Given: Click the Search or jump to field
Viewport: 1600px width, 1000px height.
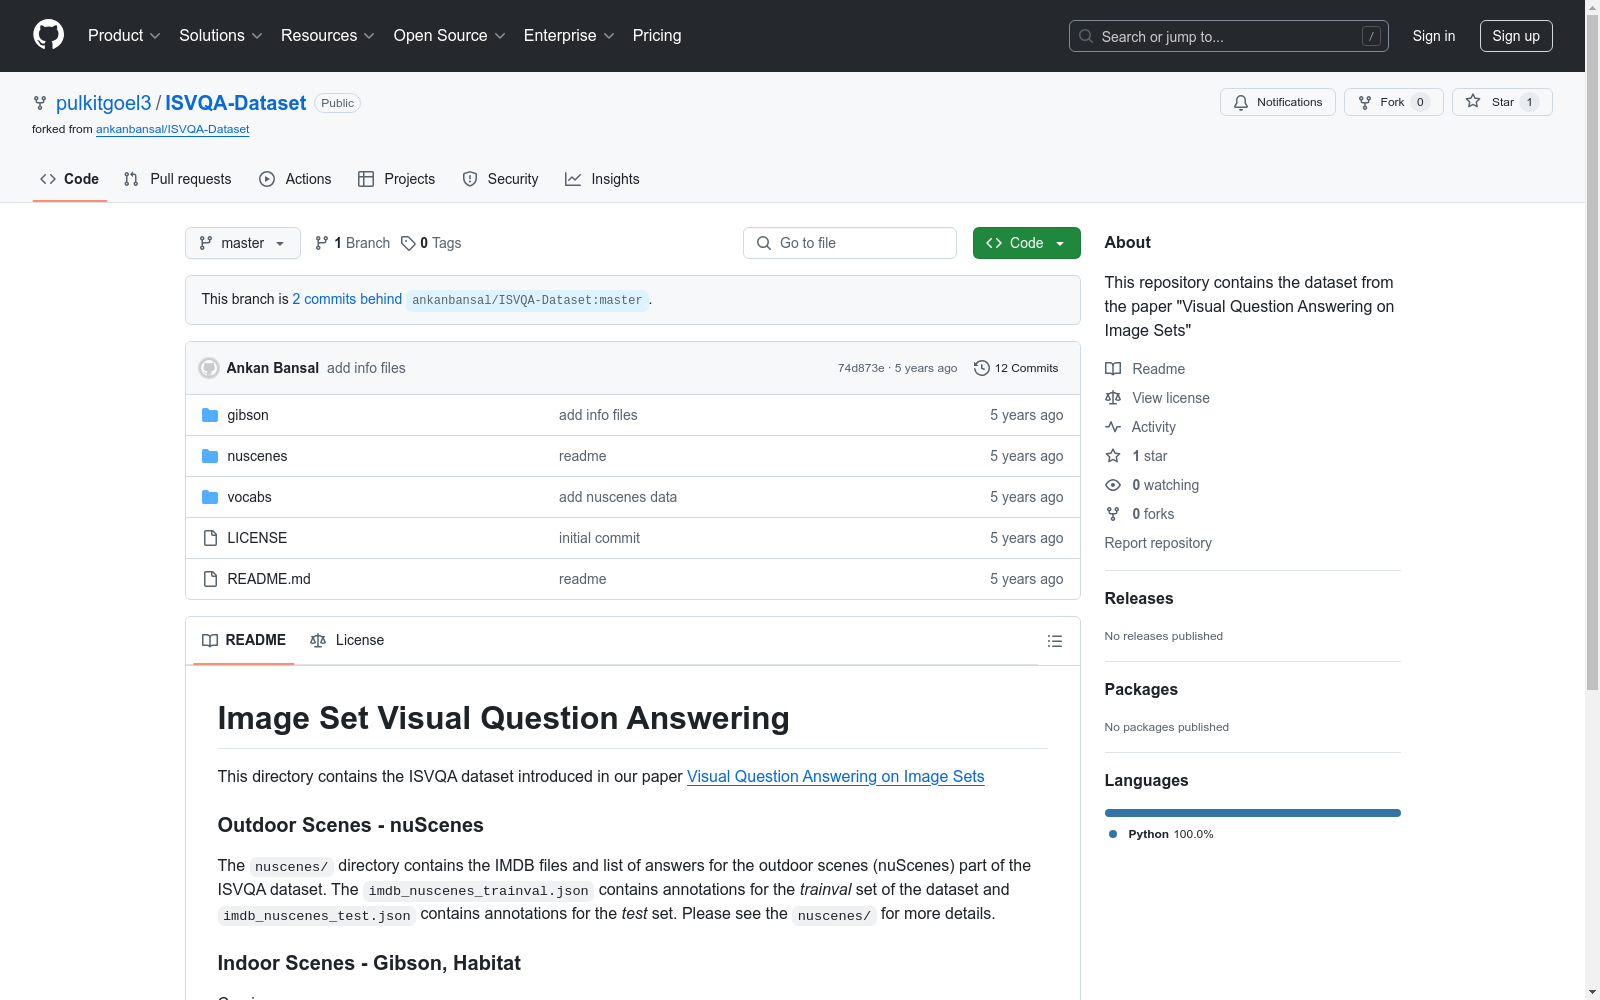Looking at the screenshot, I should (1229, 36).
